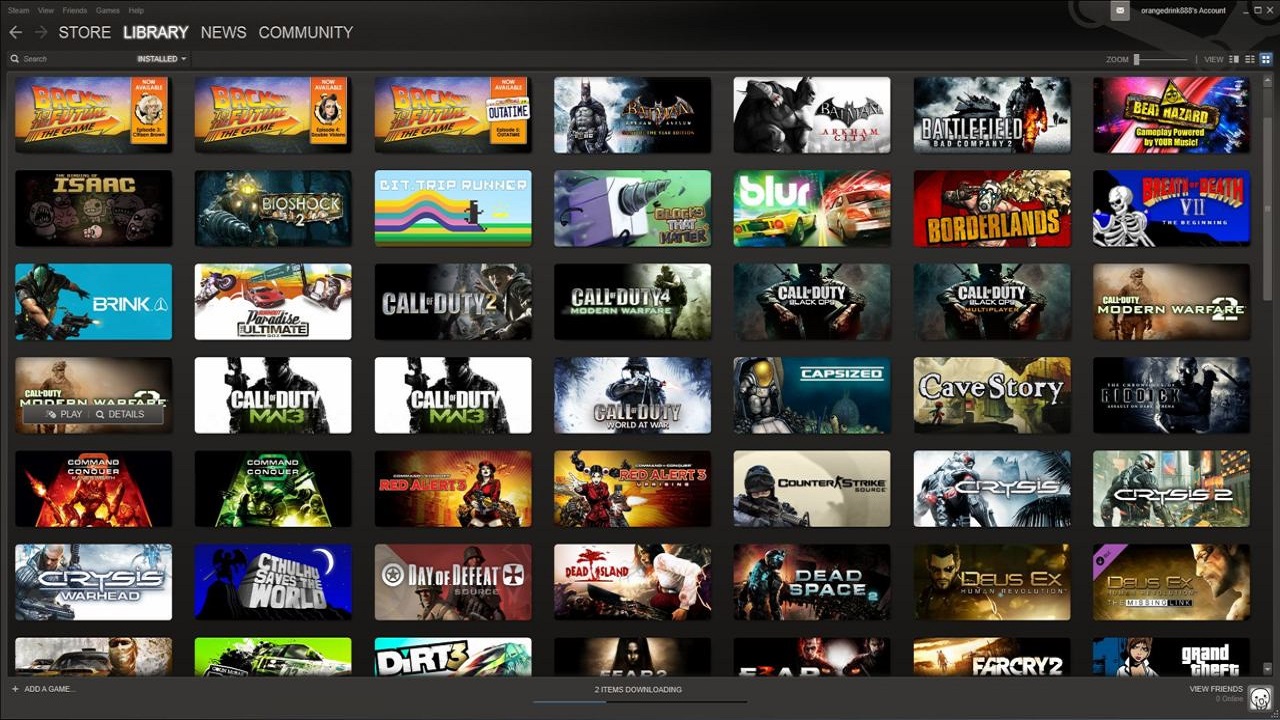This screenshot has height=720, width=1280.
Task: Select DiRT 3 game tile
Action: 453,657
